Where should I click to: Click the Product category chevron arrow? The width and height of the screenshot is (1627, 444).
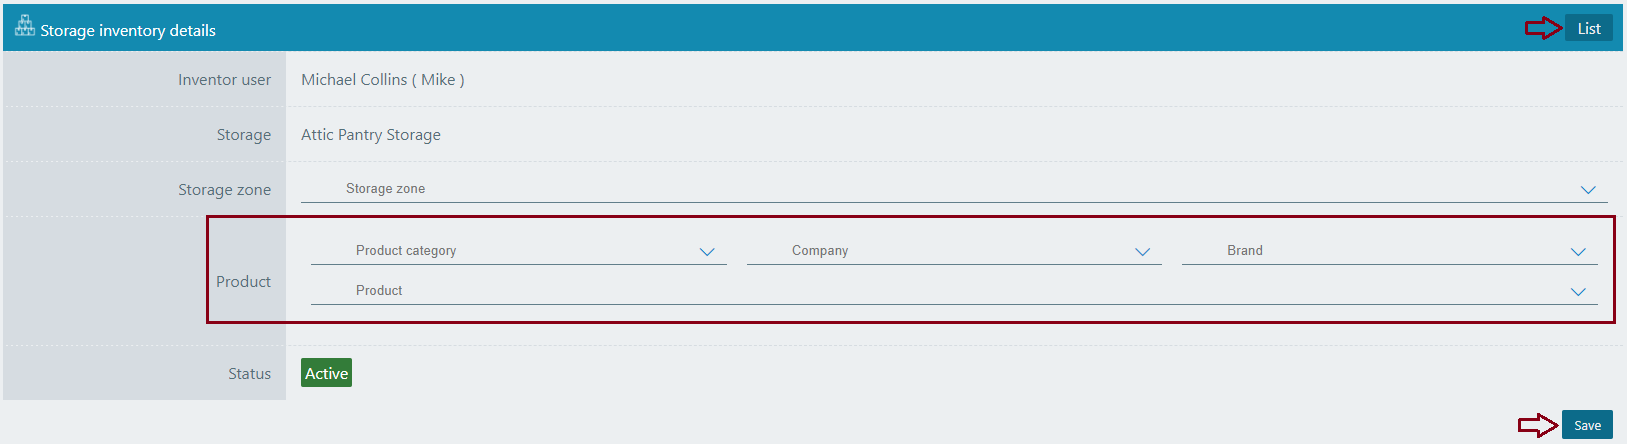click(707, 252)
